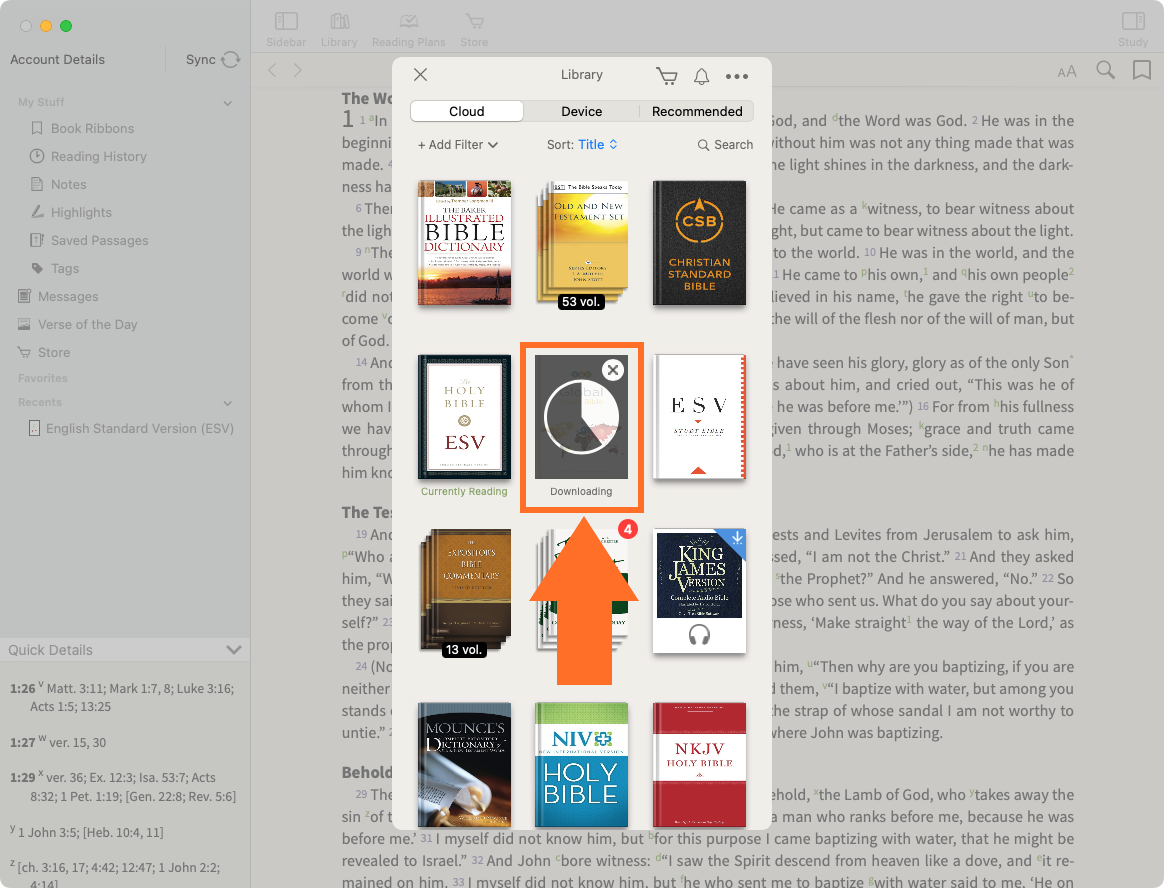Open the NIV Holy Bible cover

tap(581, 765)
